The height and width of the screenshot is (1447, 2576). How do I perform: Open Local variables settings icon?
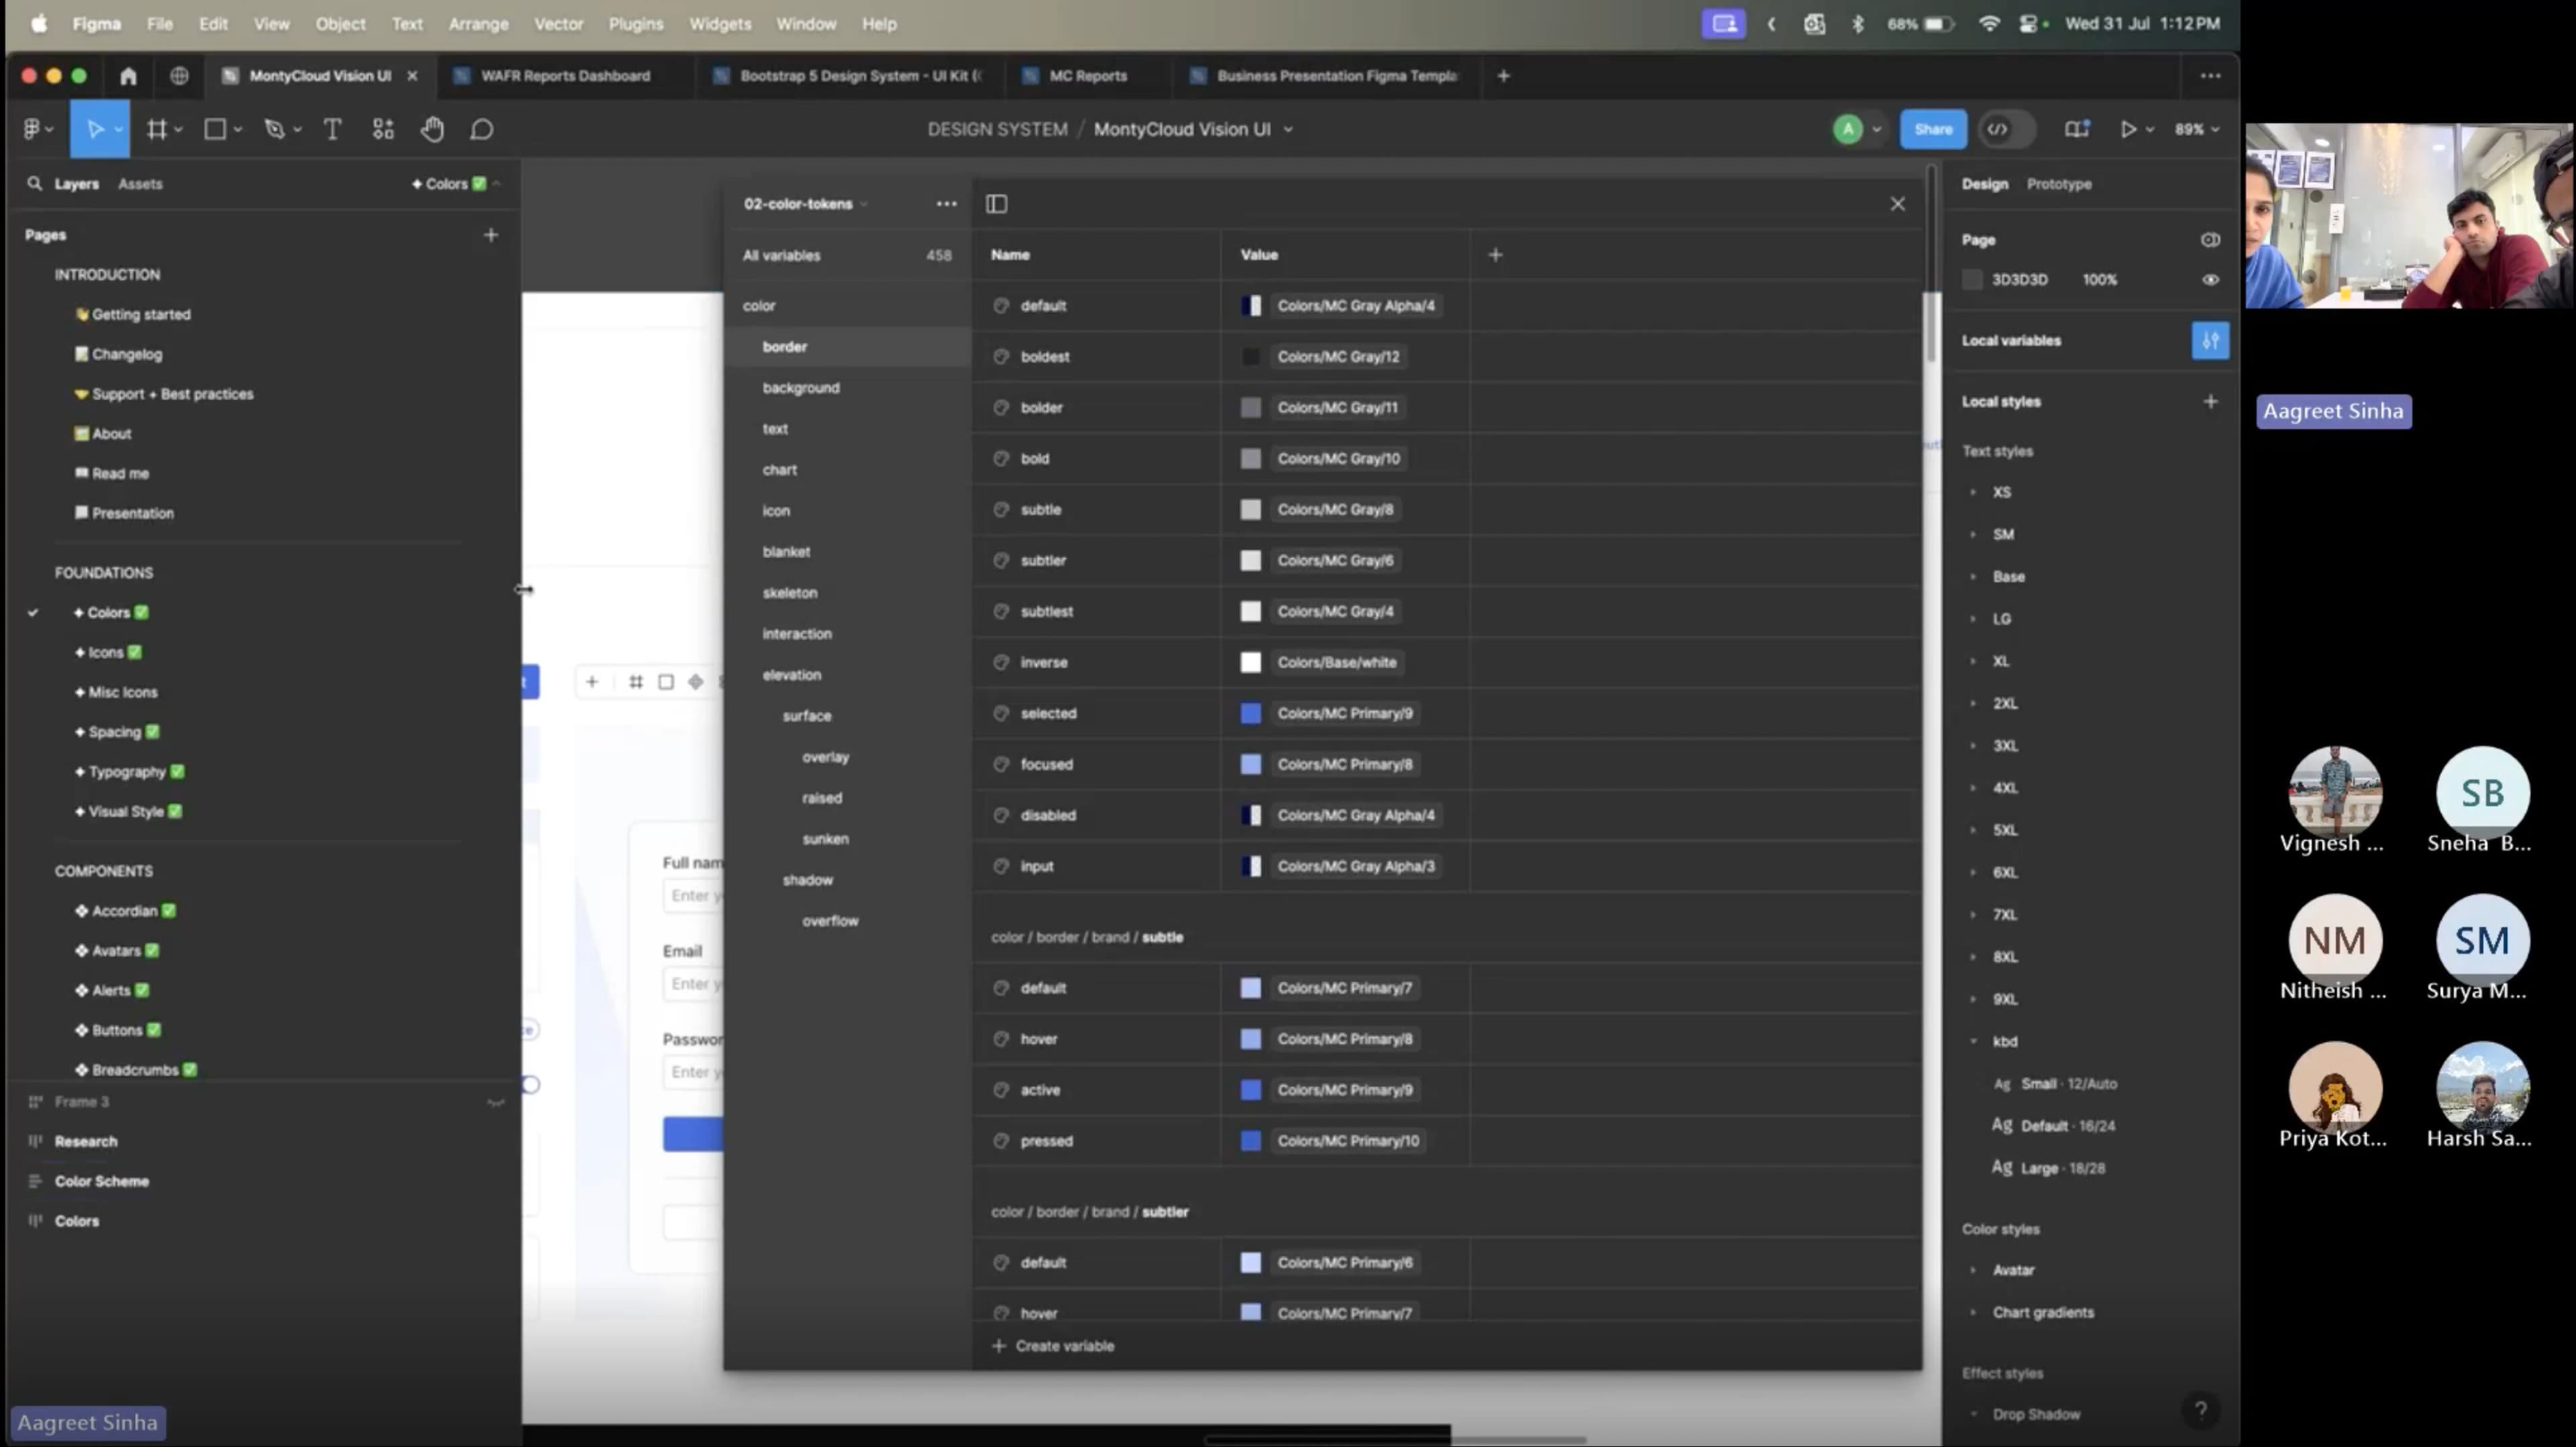[x=2210, y=340]
